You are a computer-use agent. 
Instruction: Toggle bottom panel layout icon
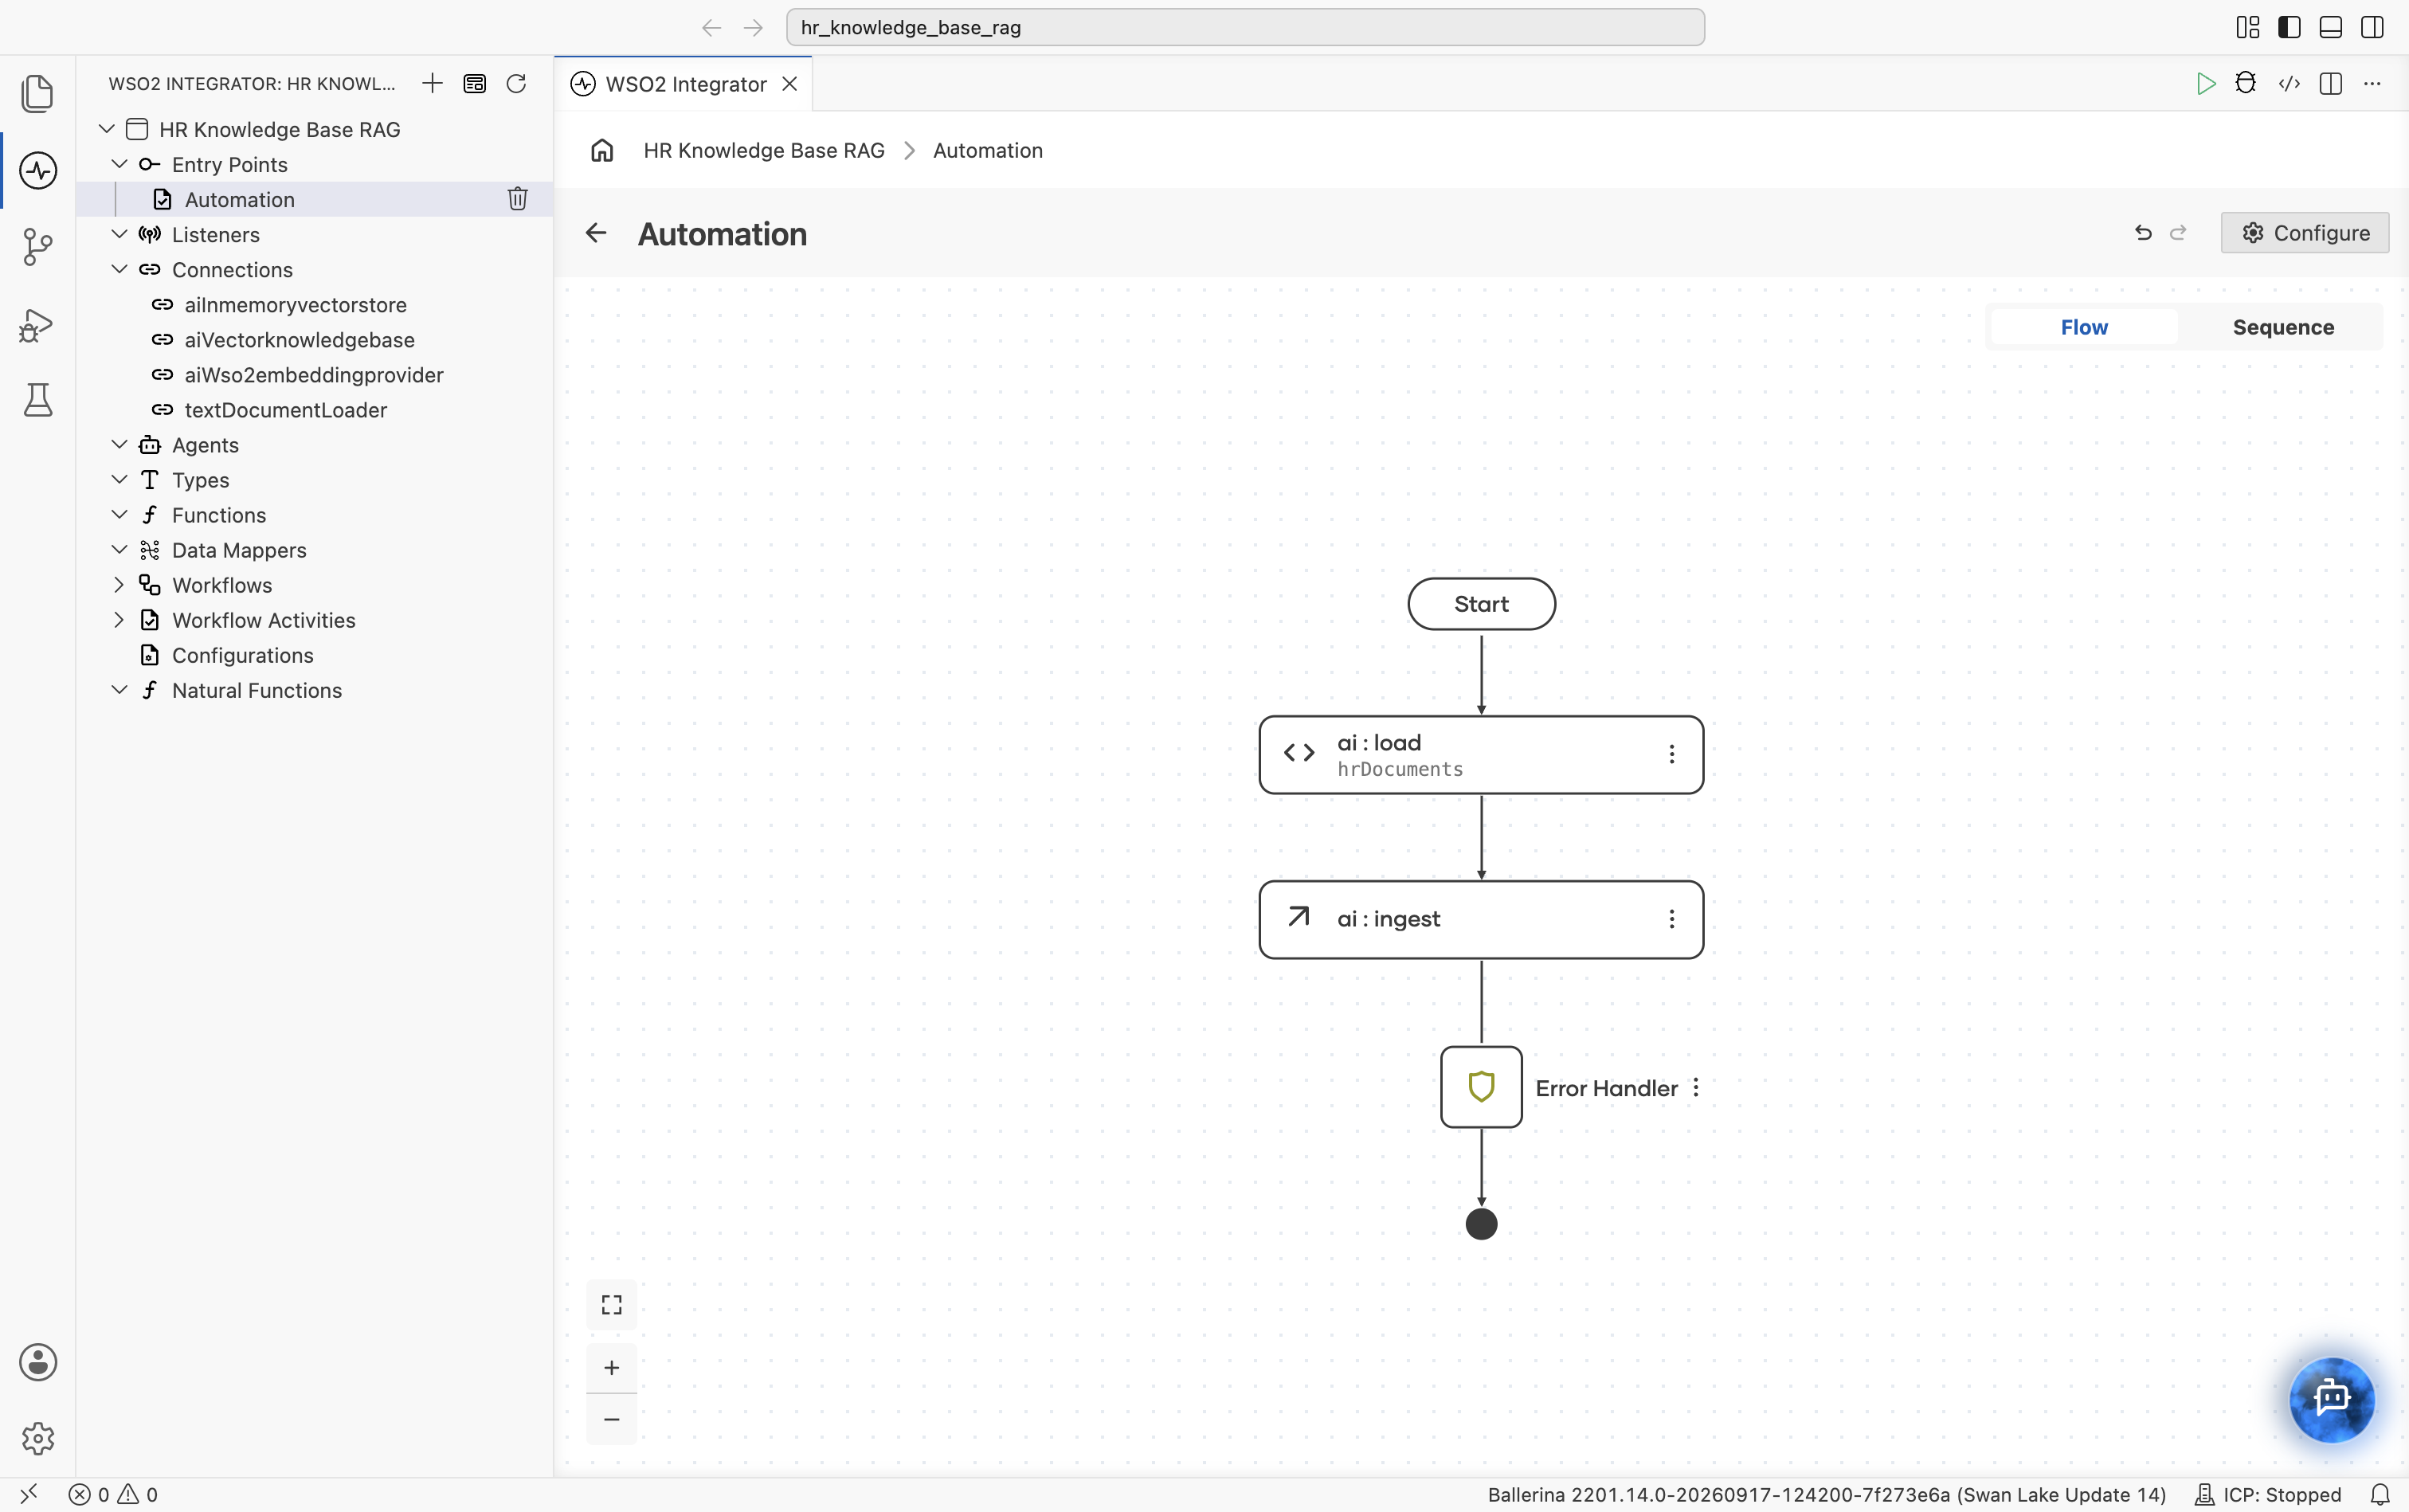[2330, 27]
